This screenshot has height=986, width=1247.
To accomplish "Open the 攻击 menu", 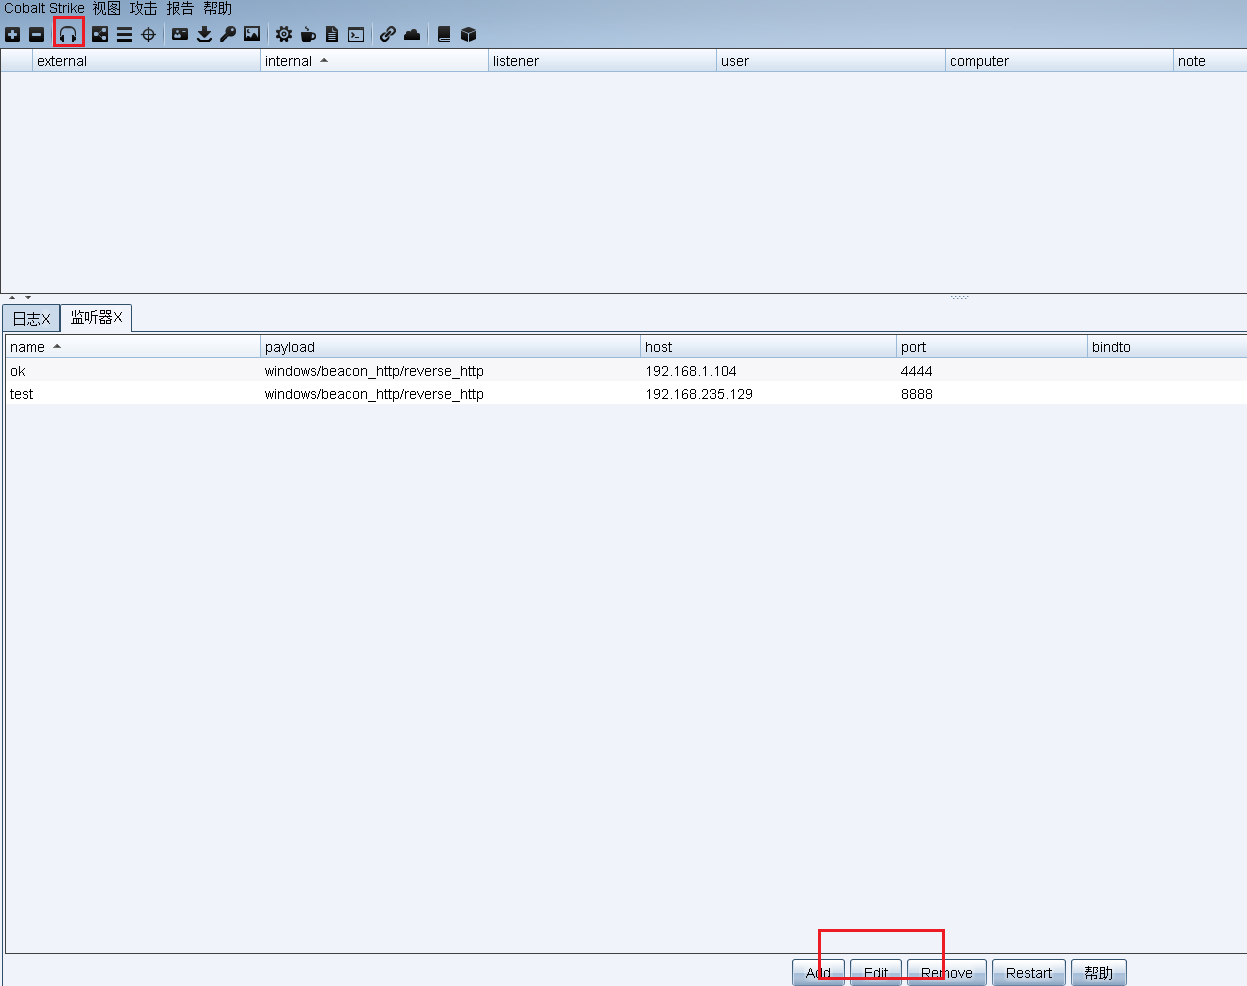I will [144, 8].
